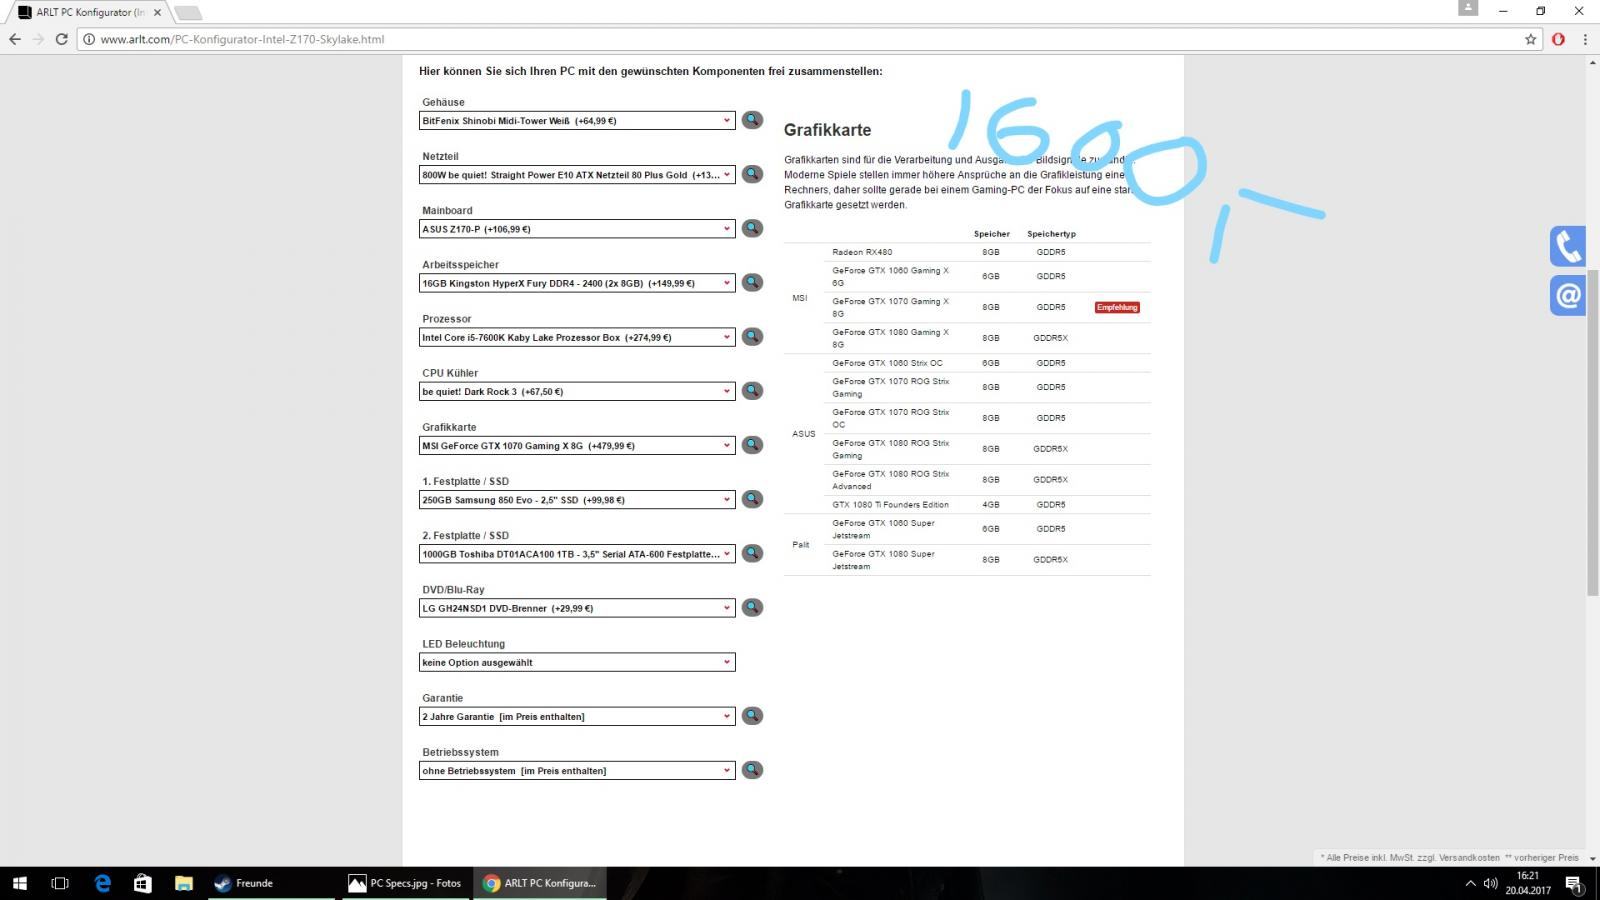Viewport: 1600px width, 900px height.
Task: Show hidden system tray icons
Action: [x=1470, y=883]
